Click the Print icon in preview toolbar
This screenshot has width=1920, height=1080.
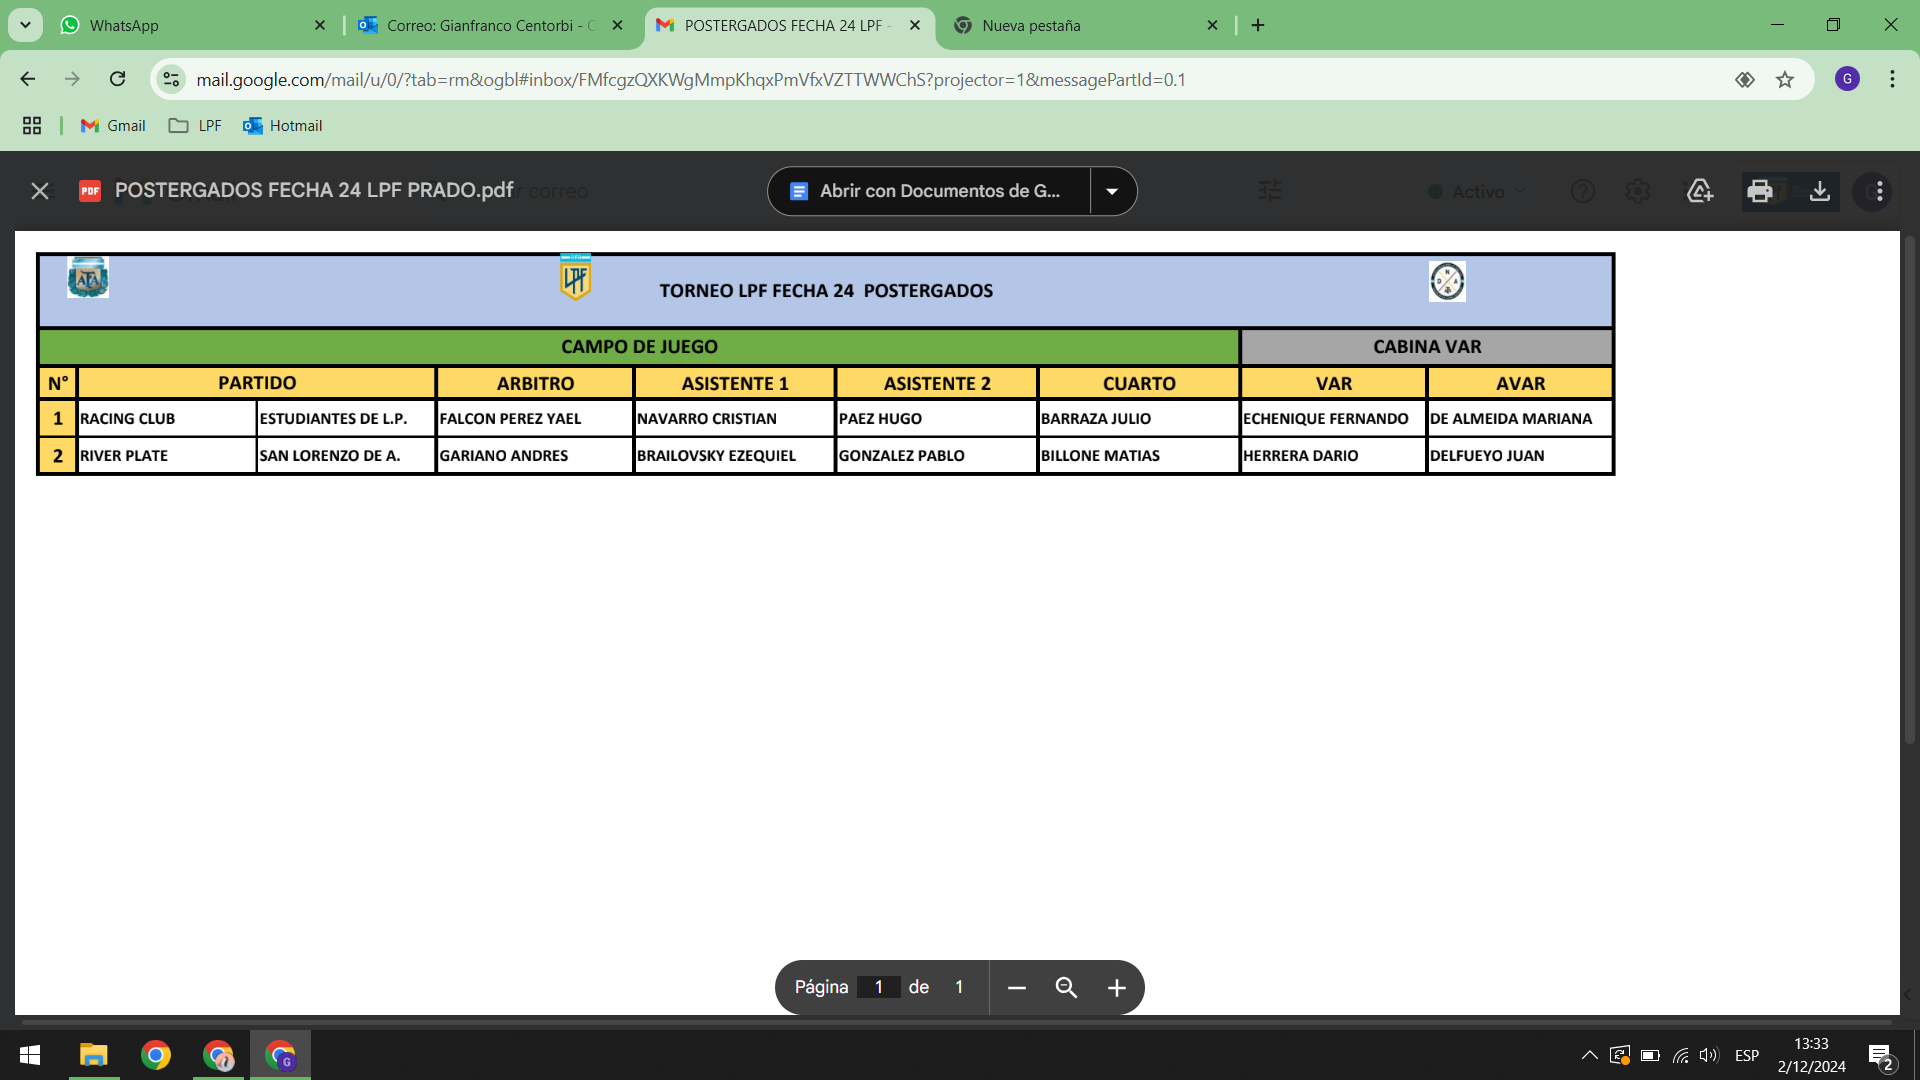click(x=1760, y=191)
